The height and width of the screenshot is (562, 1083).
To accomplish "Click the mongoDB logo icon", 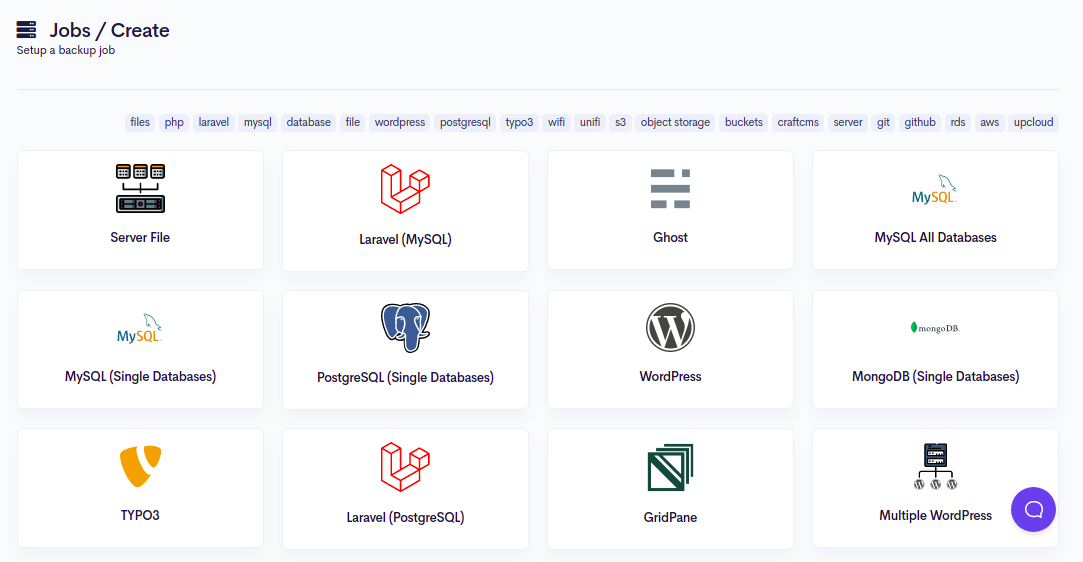I will tap(935, 328).
